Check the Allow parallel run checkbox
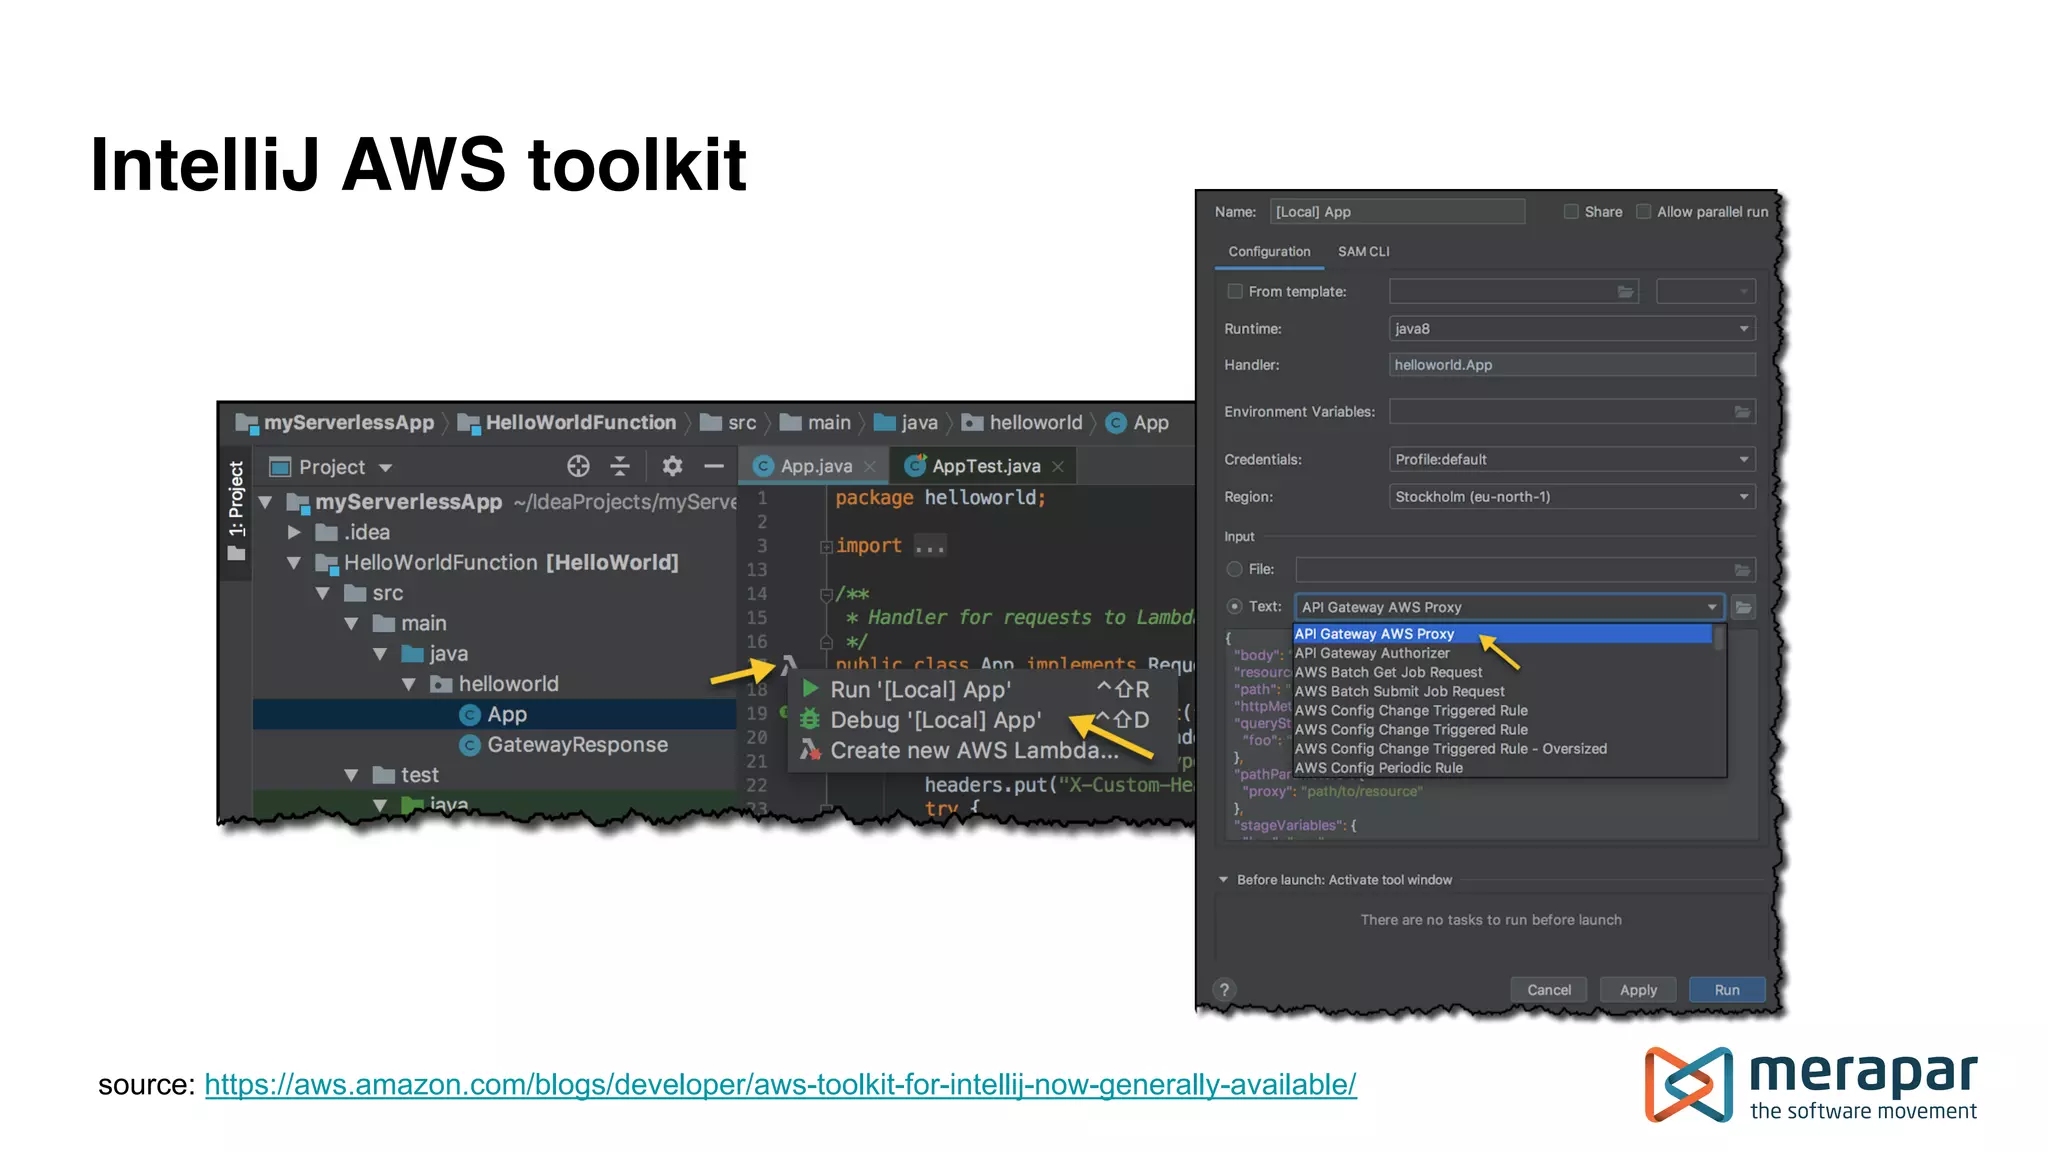 pyautogui.click(x=1643, y=212)
